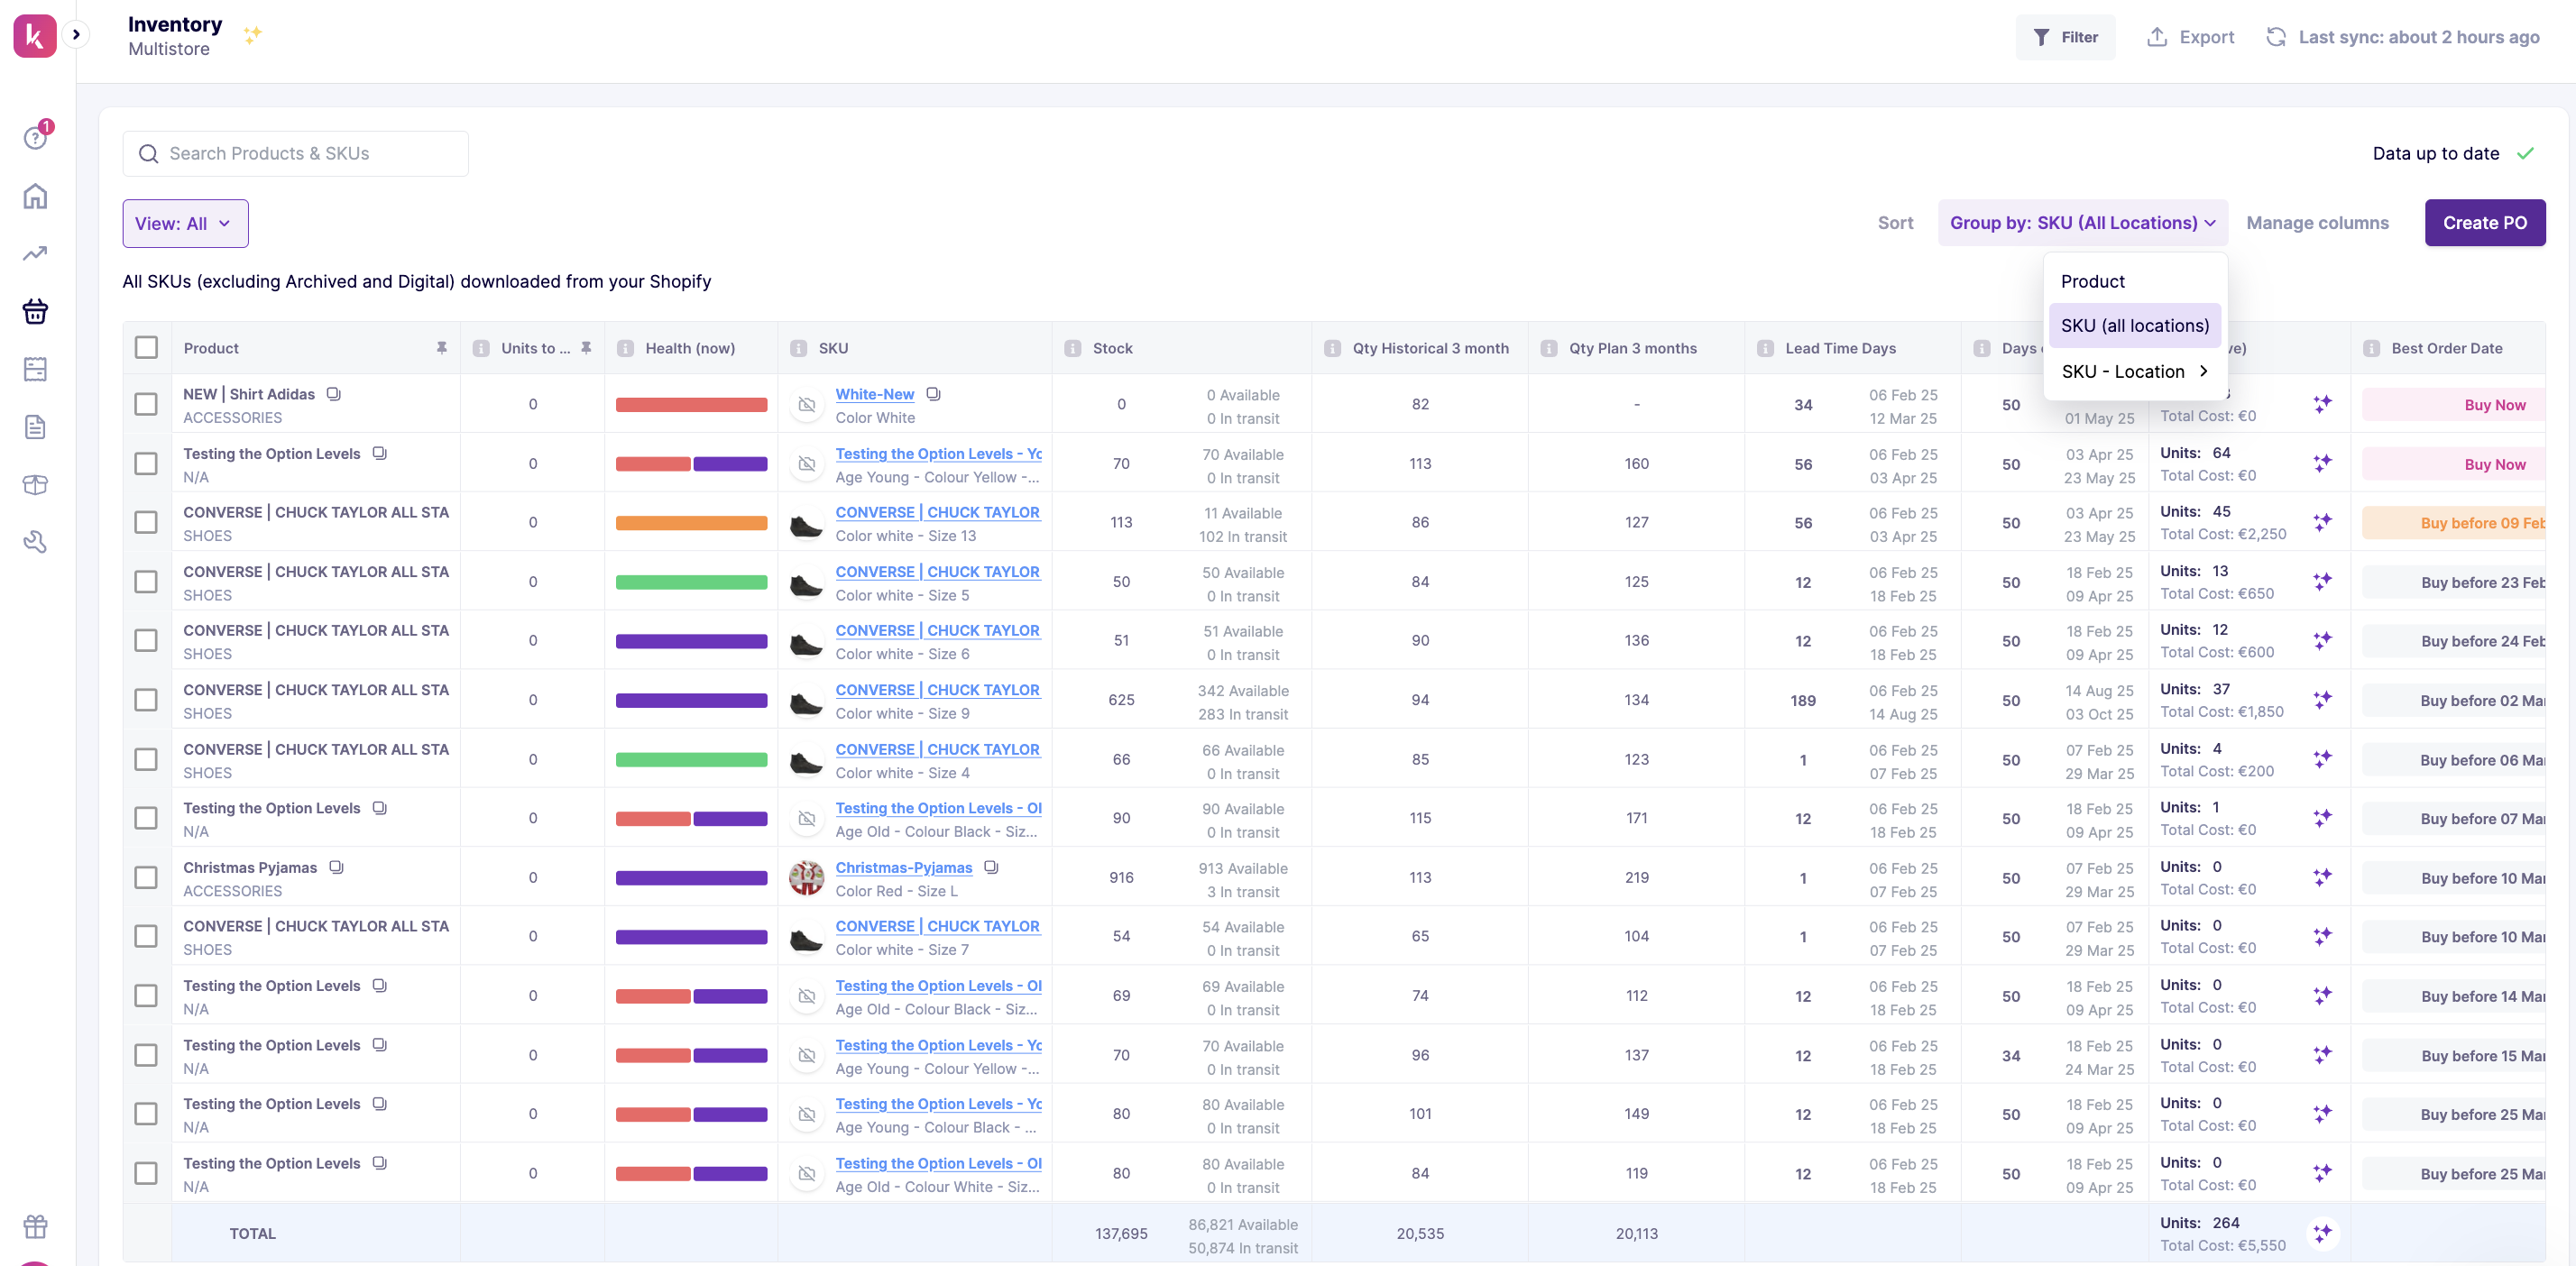2576x1266 pixels.
Task: Select checkbox for Christmas Pyjamas row
Action: [x=146, y=877]
